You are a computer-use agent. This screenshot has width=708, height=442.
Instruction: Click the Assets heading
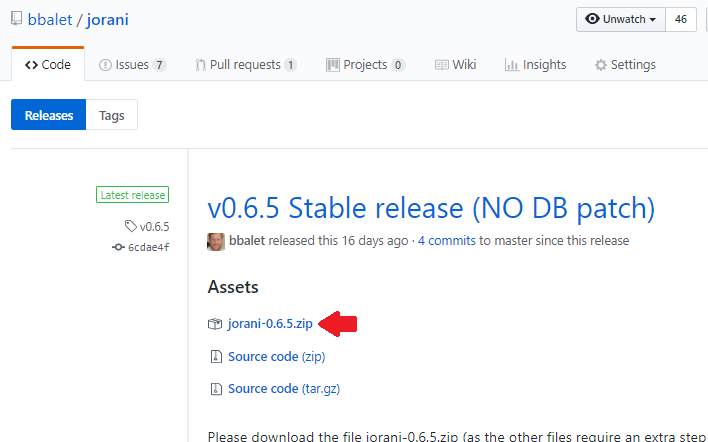(233, 287)
